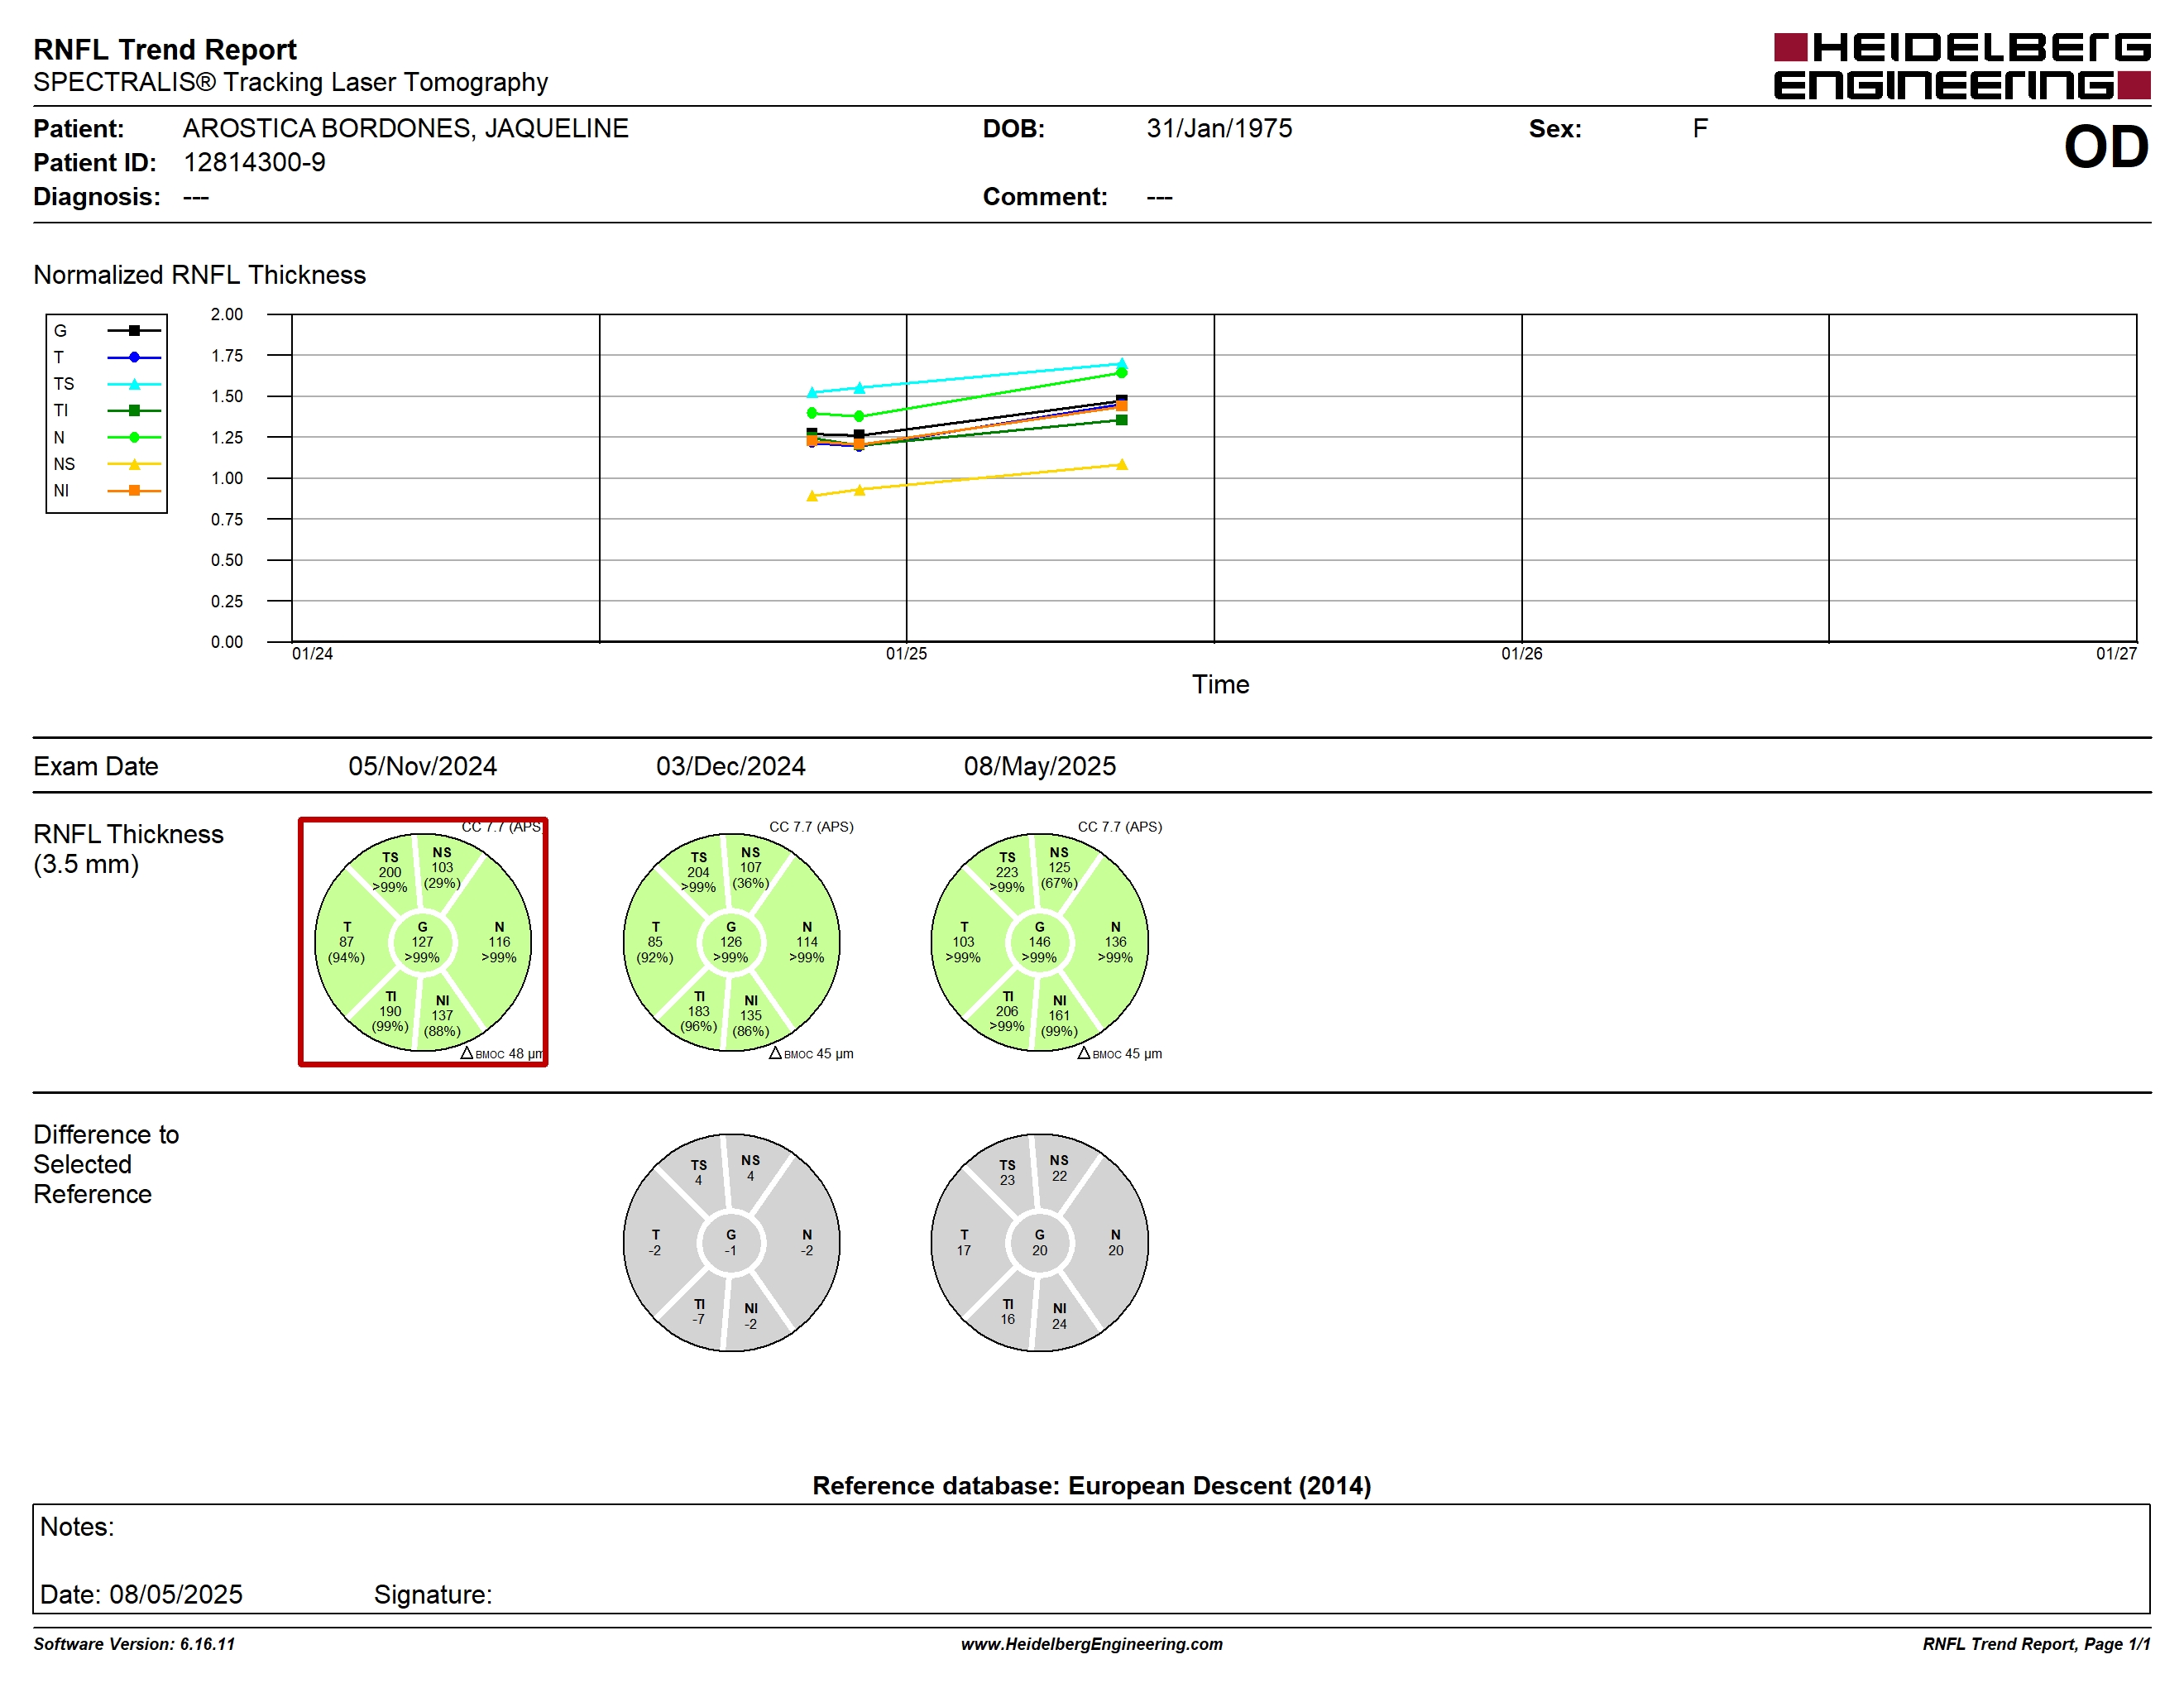Click DOB value 31/Jan/1975
The height and width of the screenshot is (1688, 2184).
click(1219, 128)
